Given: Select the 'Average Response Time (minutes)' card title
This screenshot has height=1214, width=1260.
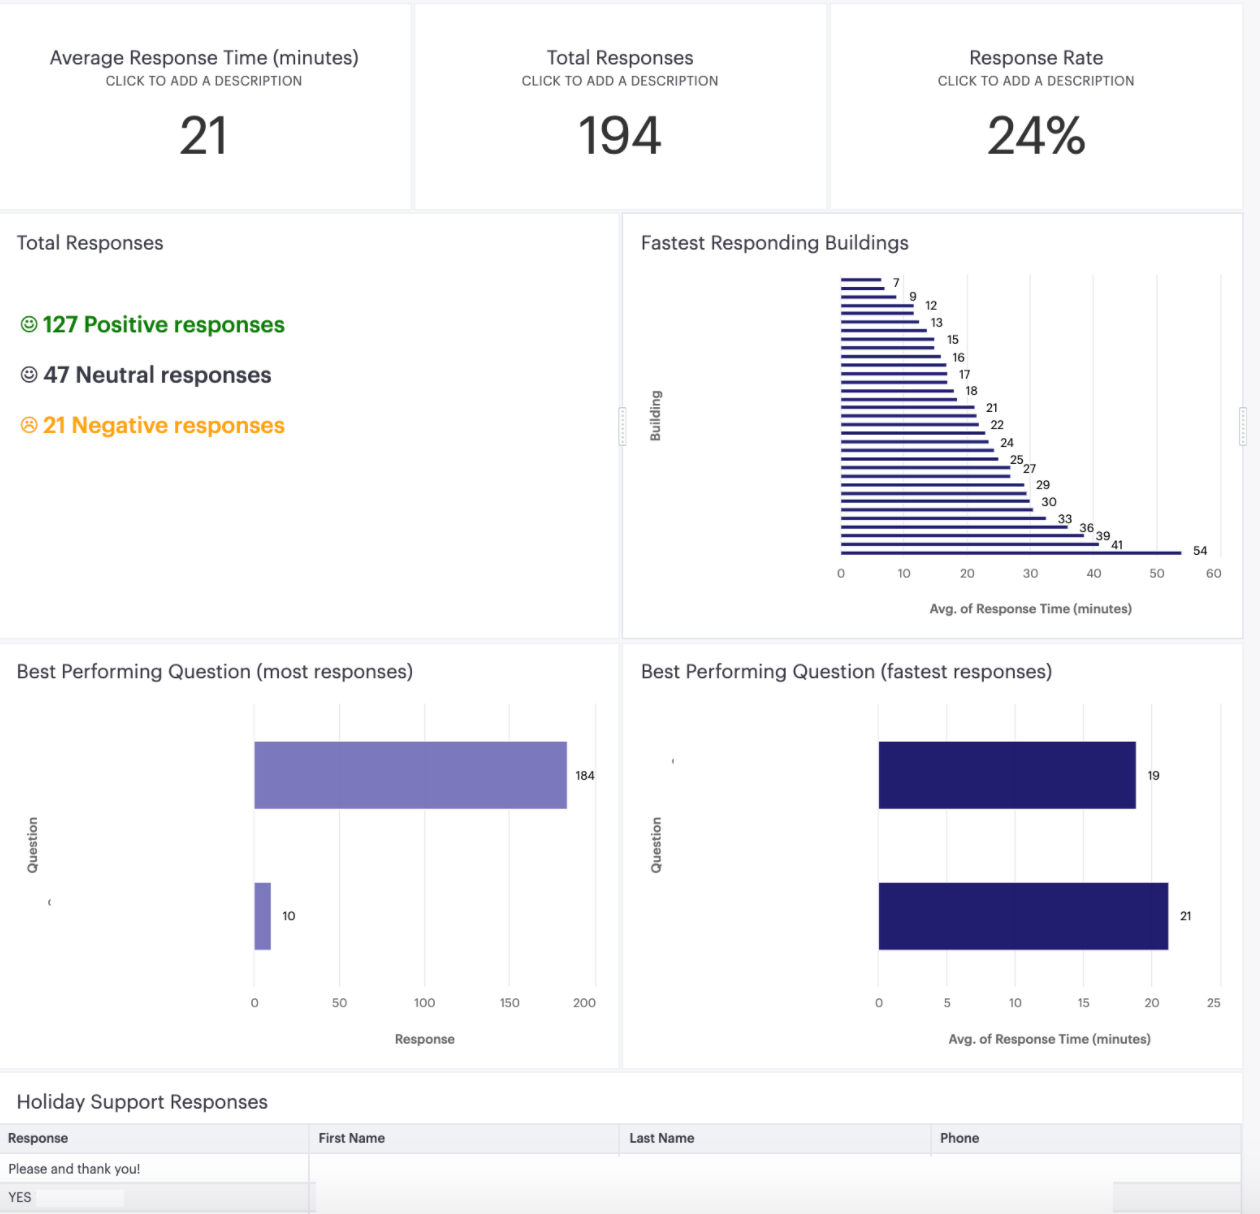Looking at the screenshot, I should point(204,58).
